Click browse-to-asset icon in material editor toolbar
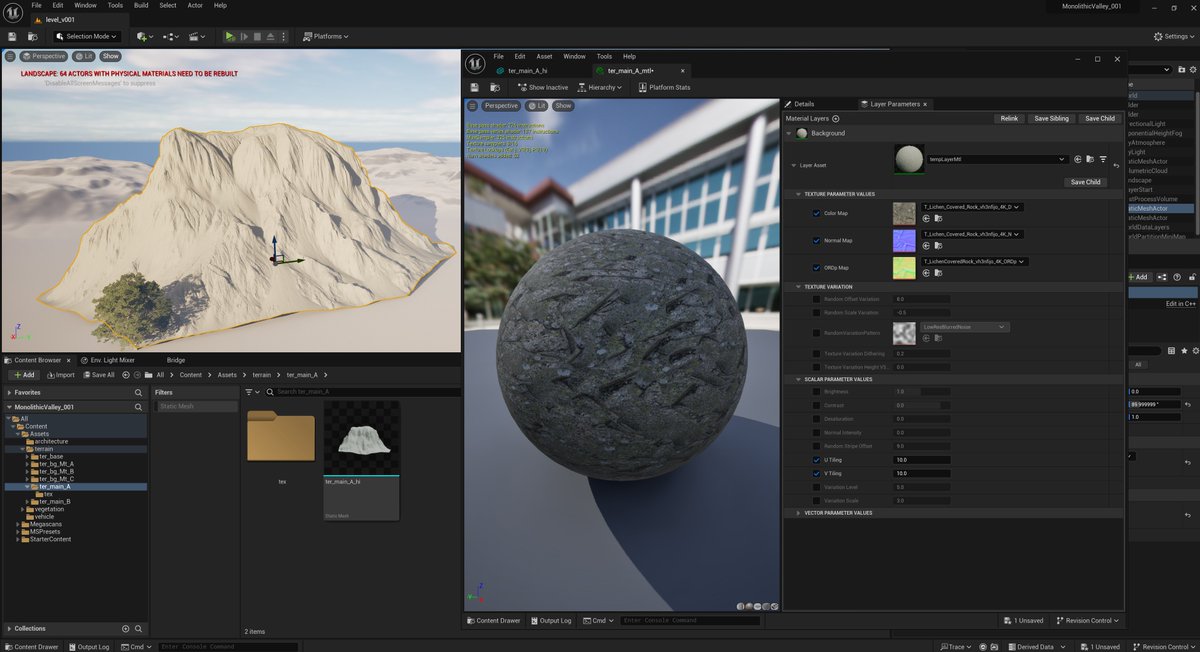 tap(495, 87)
